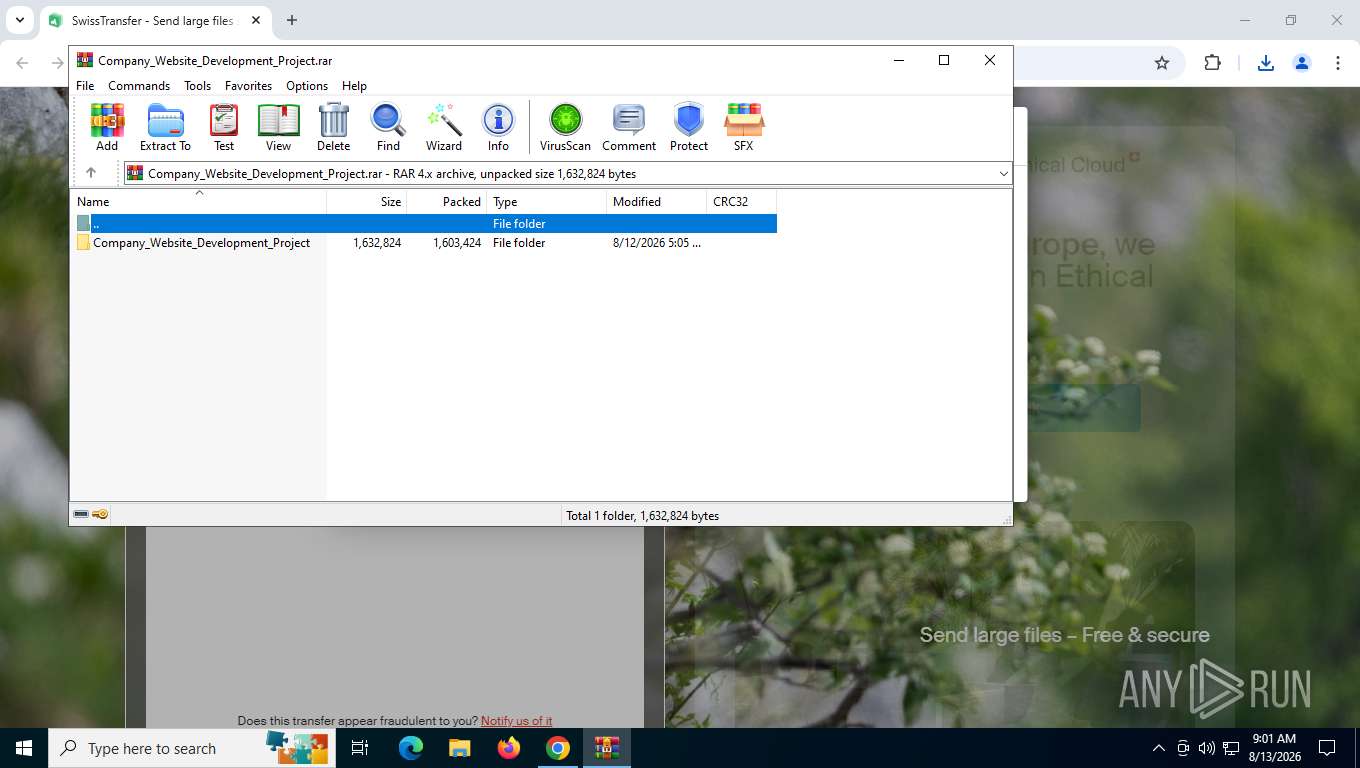The width and height of the screenshot is (1360, 768).
Task: Click the View toolbar icon
Action: pyautogui.click(x=278, y=127)
